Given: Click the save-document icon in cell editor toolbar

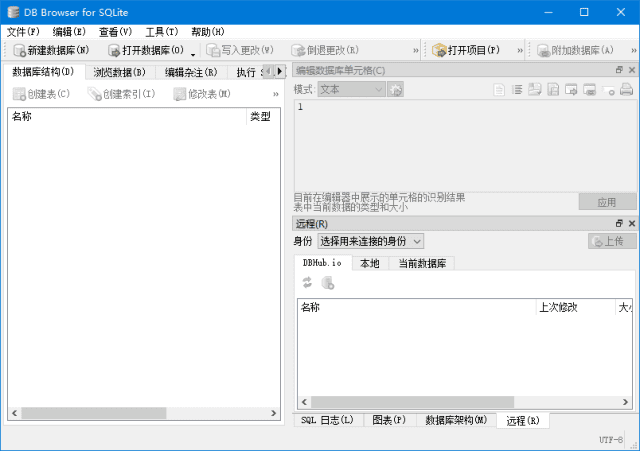Looking at the screenshot, I should click(x=553, y=89).
